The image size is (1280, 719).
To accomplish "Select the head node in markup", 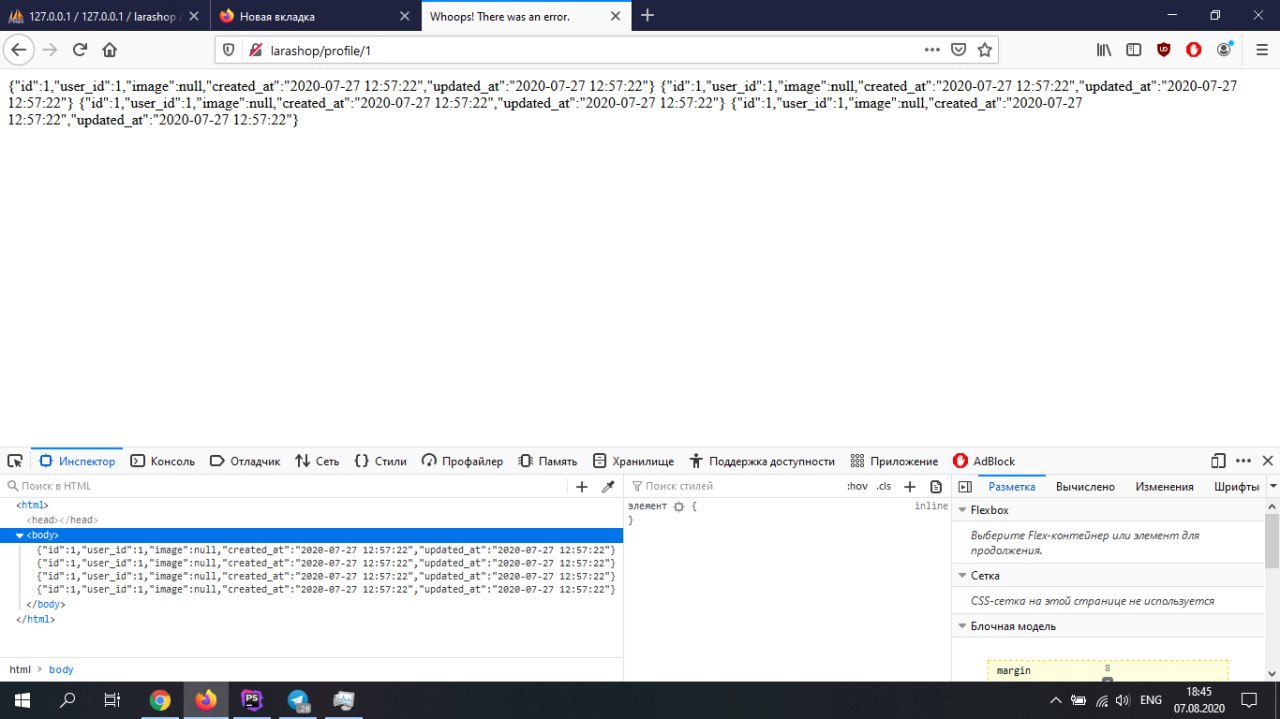I will click(62, 520).
